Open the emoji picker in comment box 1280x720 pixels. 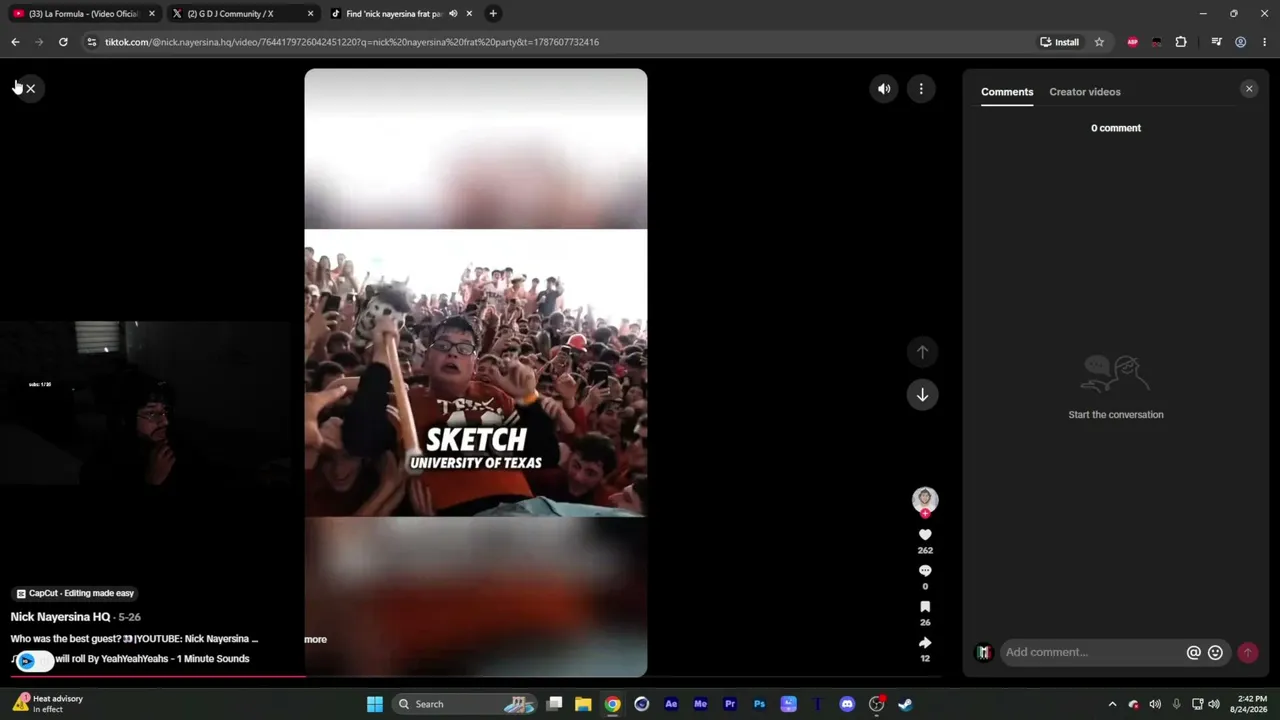click(x=1215, y=652)
